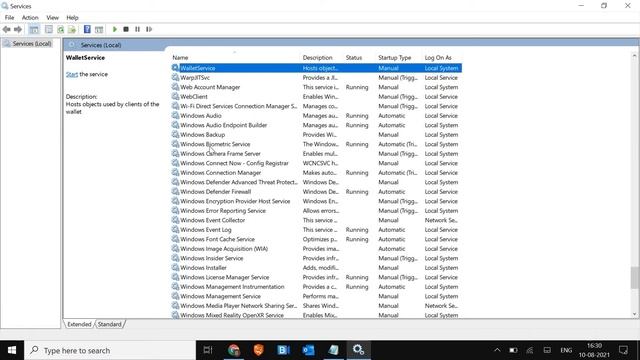The height and width of the screenshot is (360, 640).
Task: Click the Start link for WalletService
Action: 72,74
